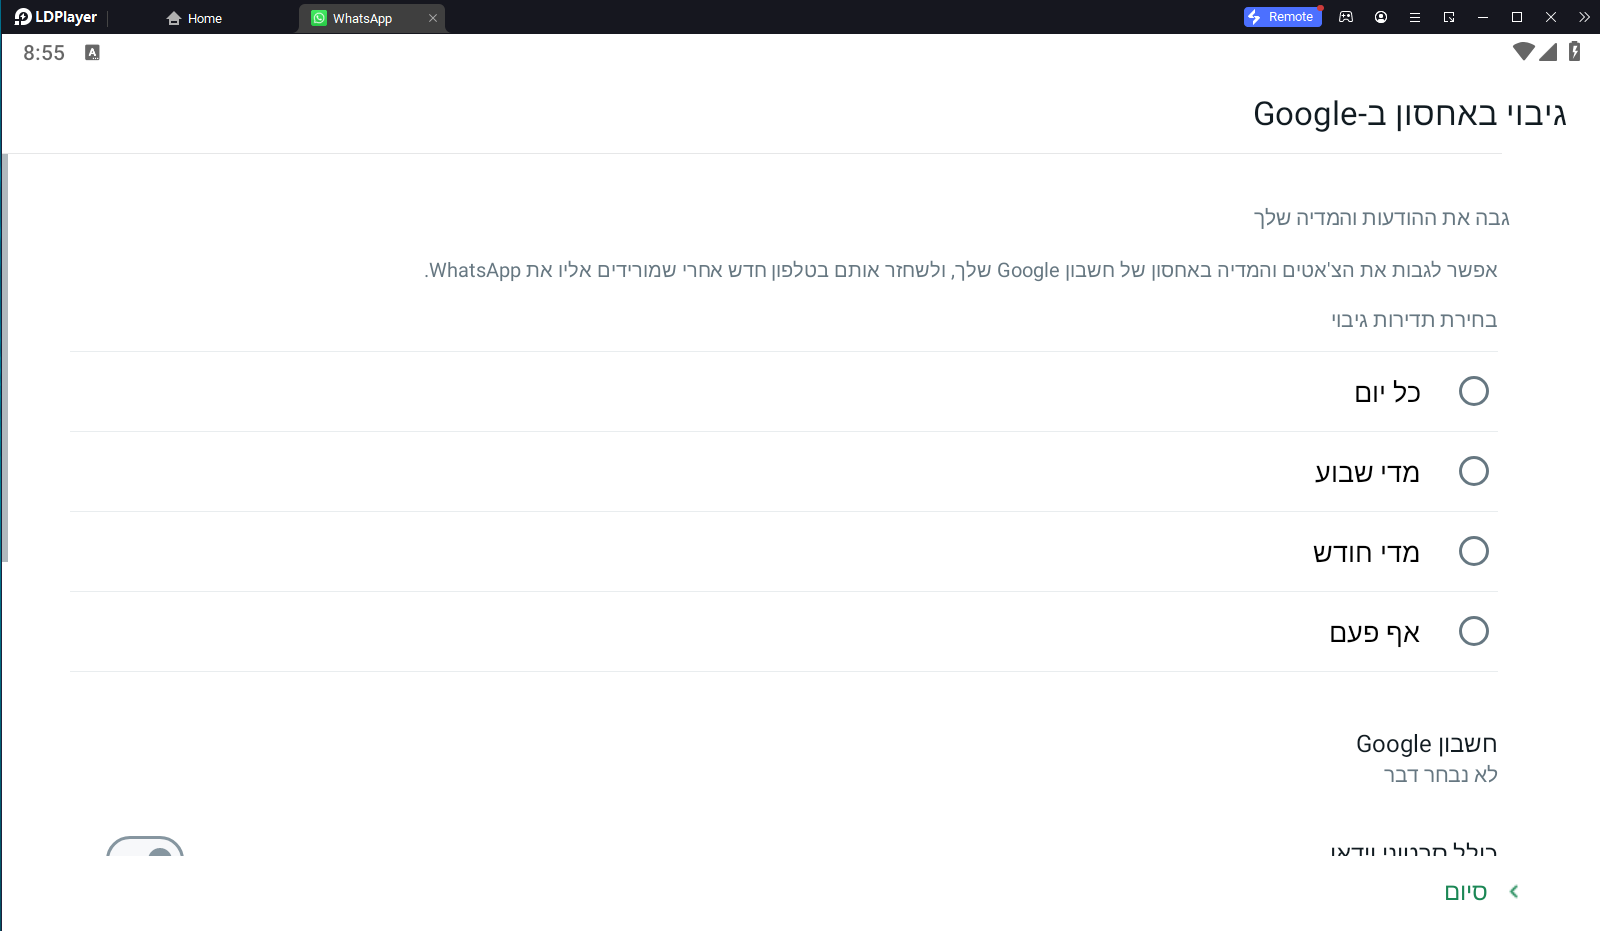Select the never backup option אף פעם
The width and height of the screenshot is (1600, 931).
coord(784,631)
